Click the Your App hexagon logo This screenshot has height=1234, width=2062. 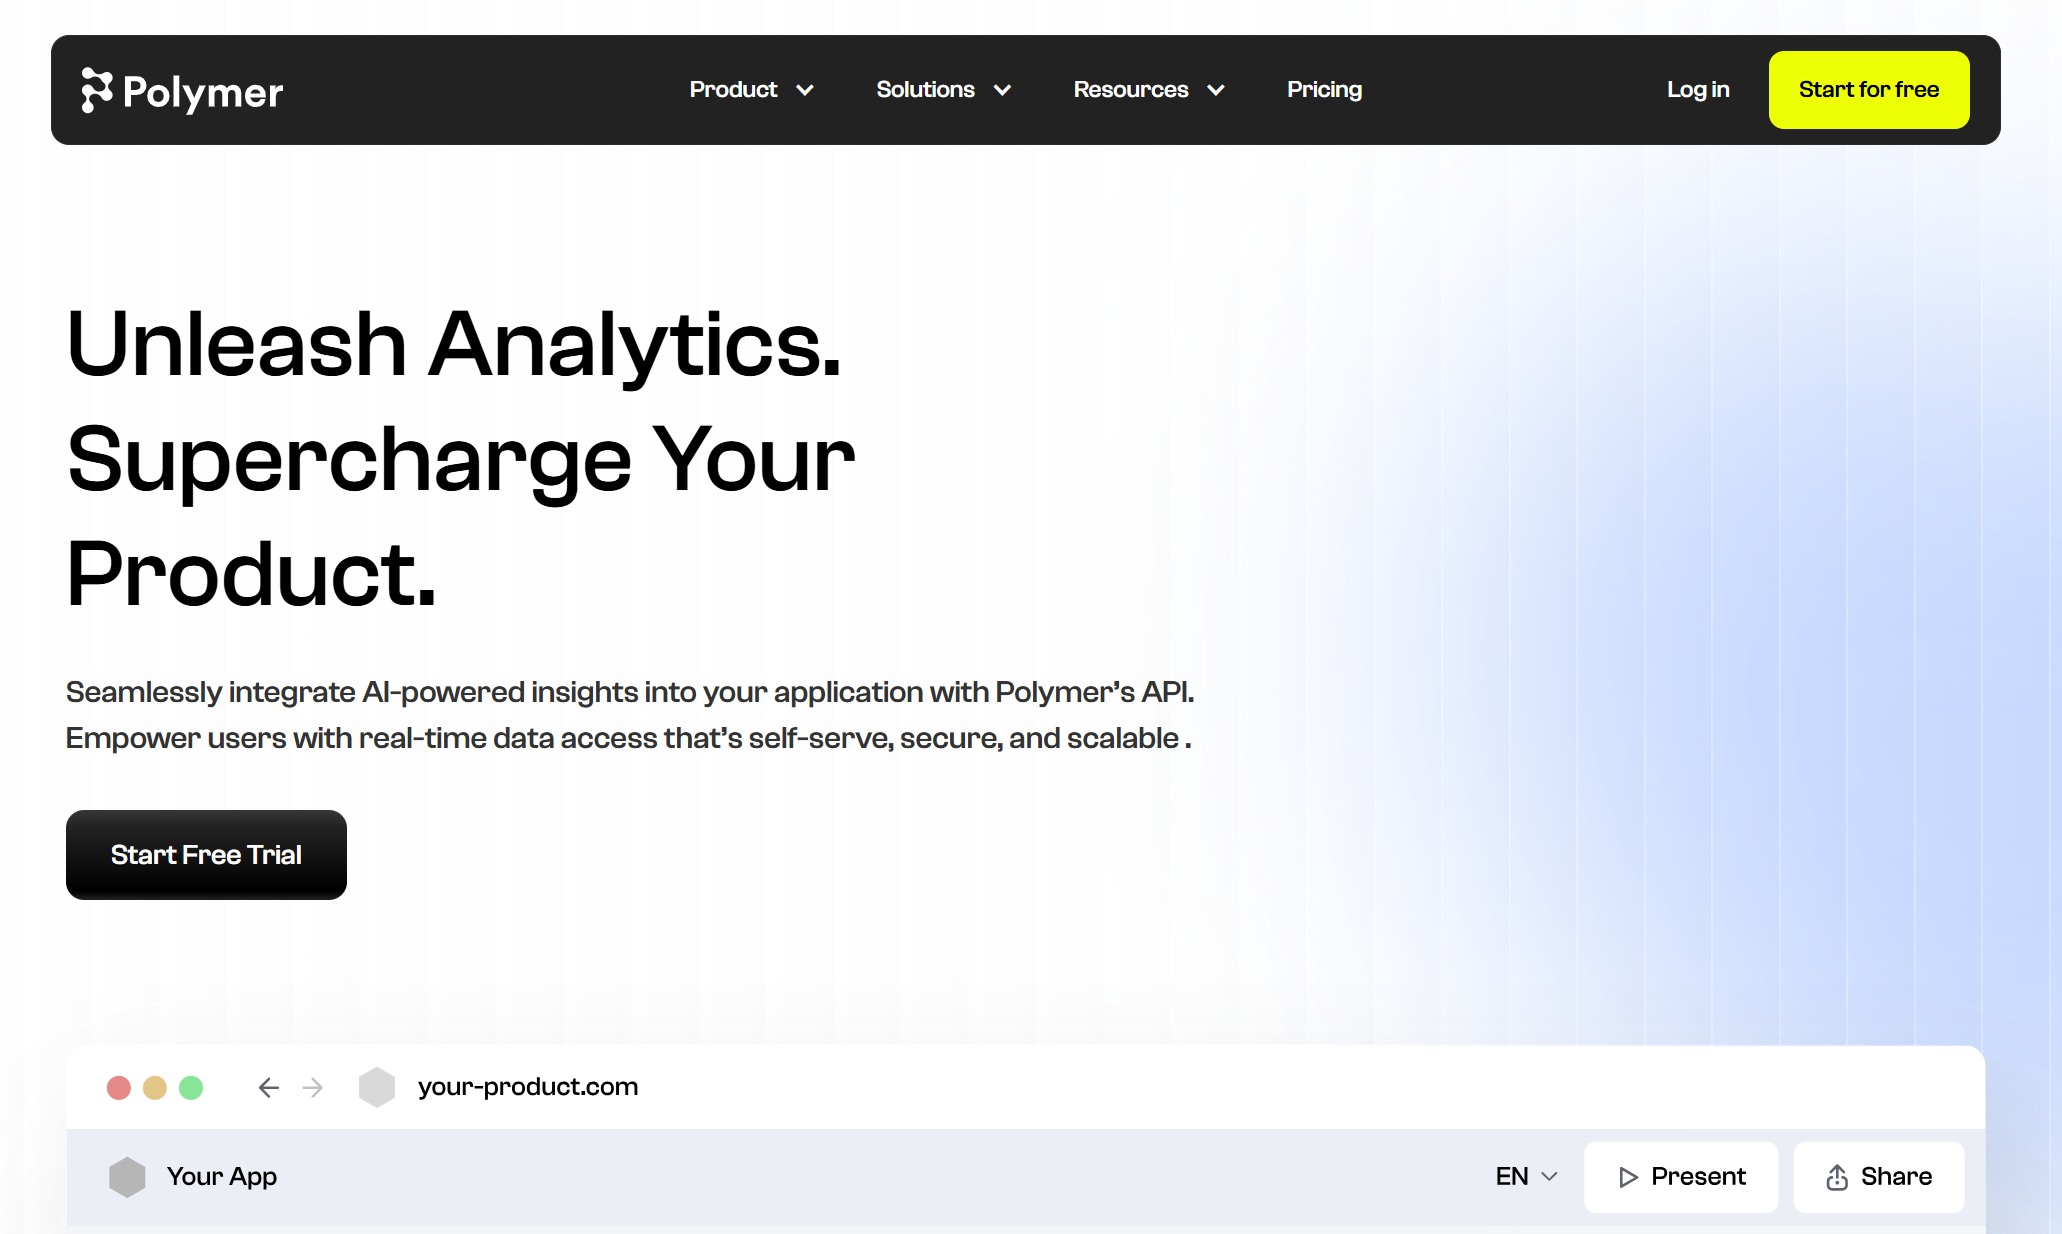(x=127, y=1177)
